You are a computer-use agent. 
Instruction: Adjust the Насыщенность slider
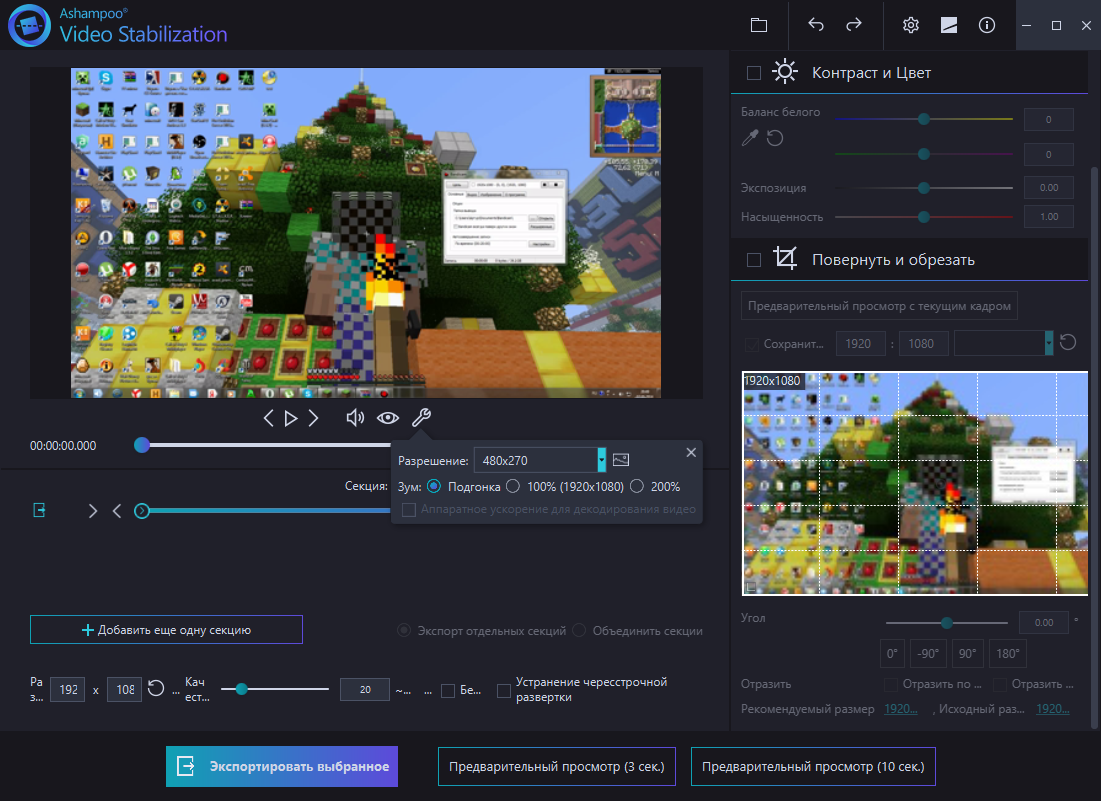coord(924,217)
